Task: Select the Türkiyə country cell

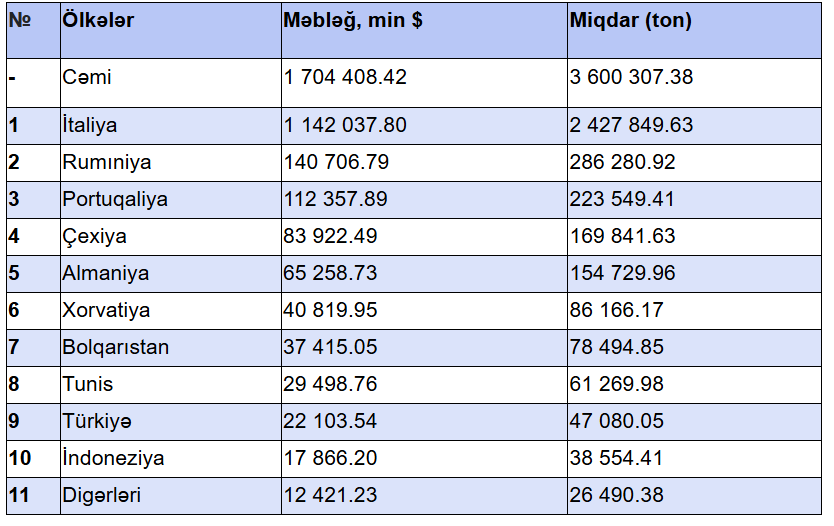Action: coord(96,421)
